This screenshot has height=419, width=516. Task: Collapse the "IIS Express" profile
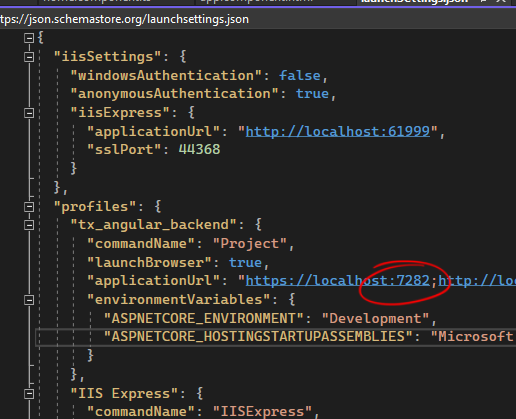(x=29, y=394)
